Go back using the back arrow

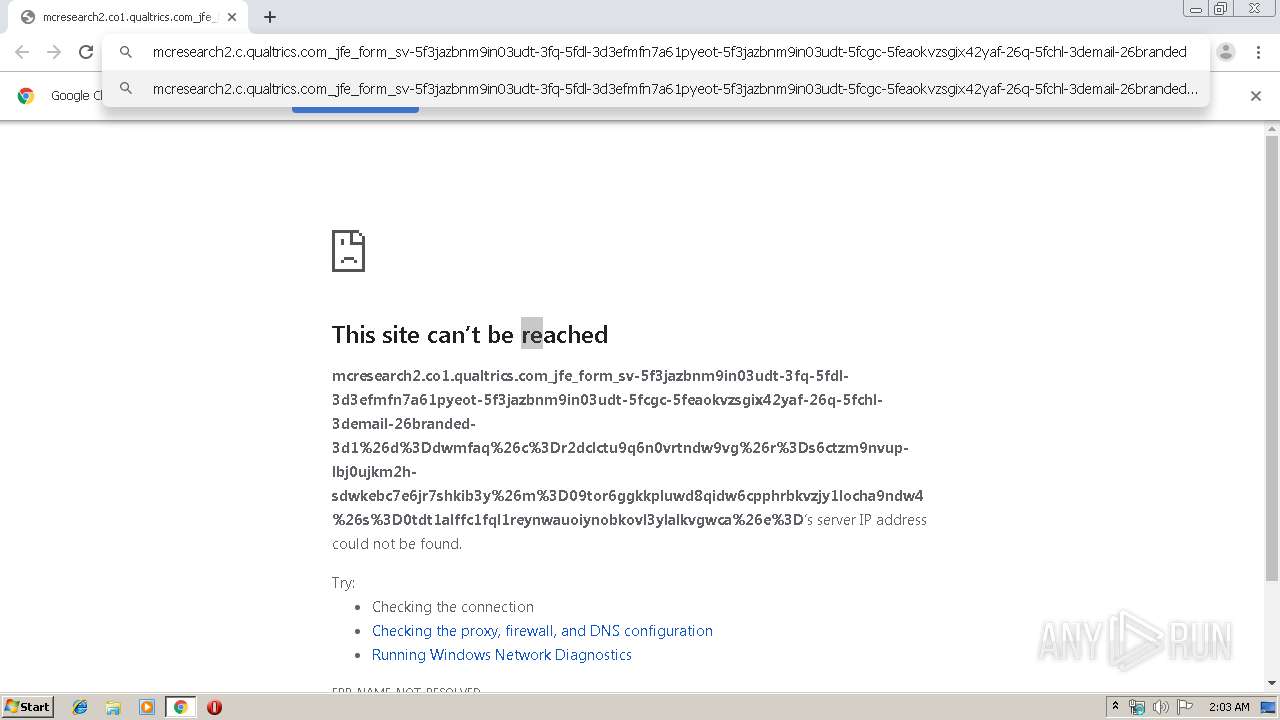click(22, 52)
